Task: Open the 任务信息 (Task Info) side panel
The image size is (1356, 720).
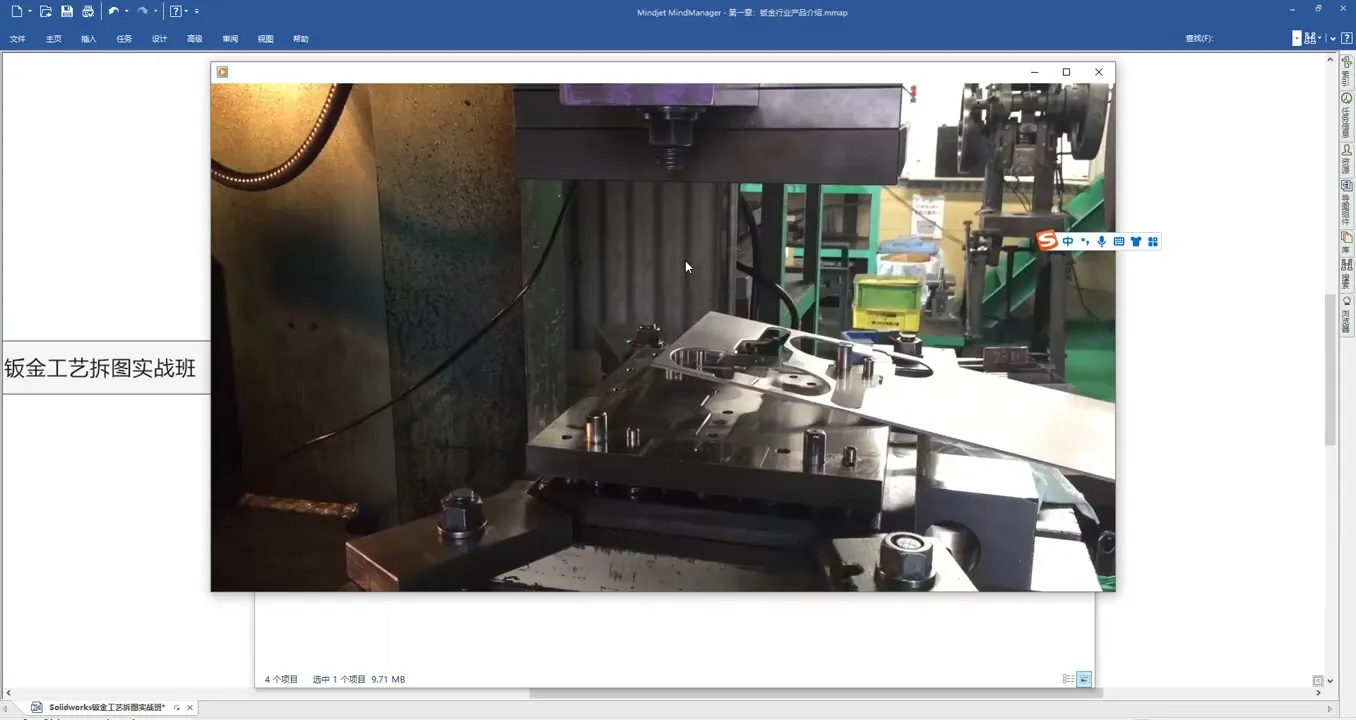Action: click(x=1346, y=115)
